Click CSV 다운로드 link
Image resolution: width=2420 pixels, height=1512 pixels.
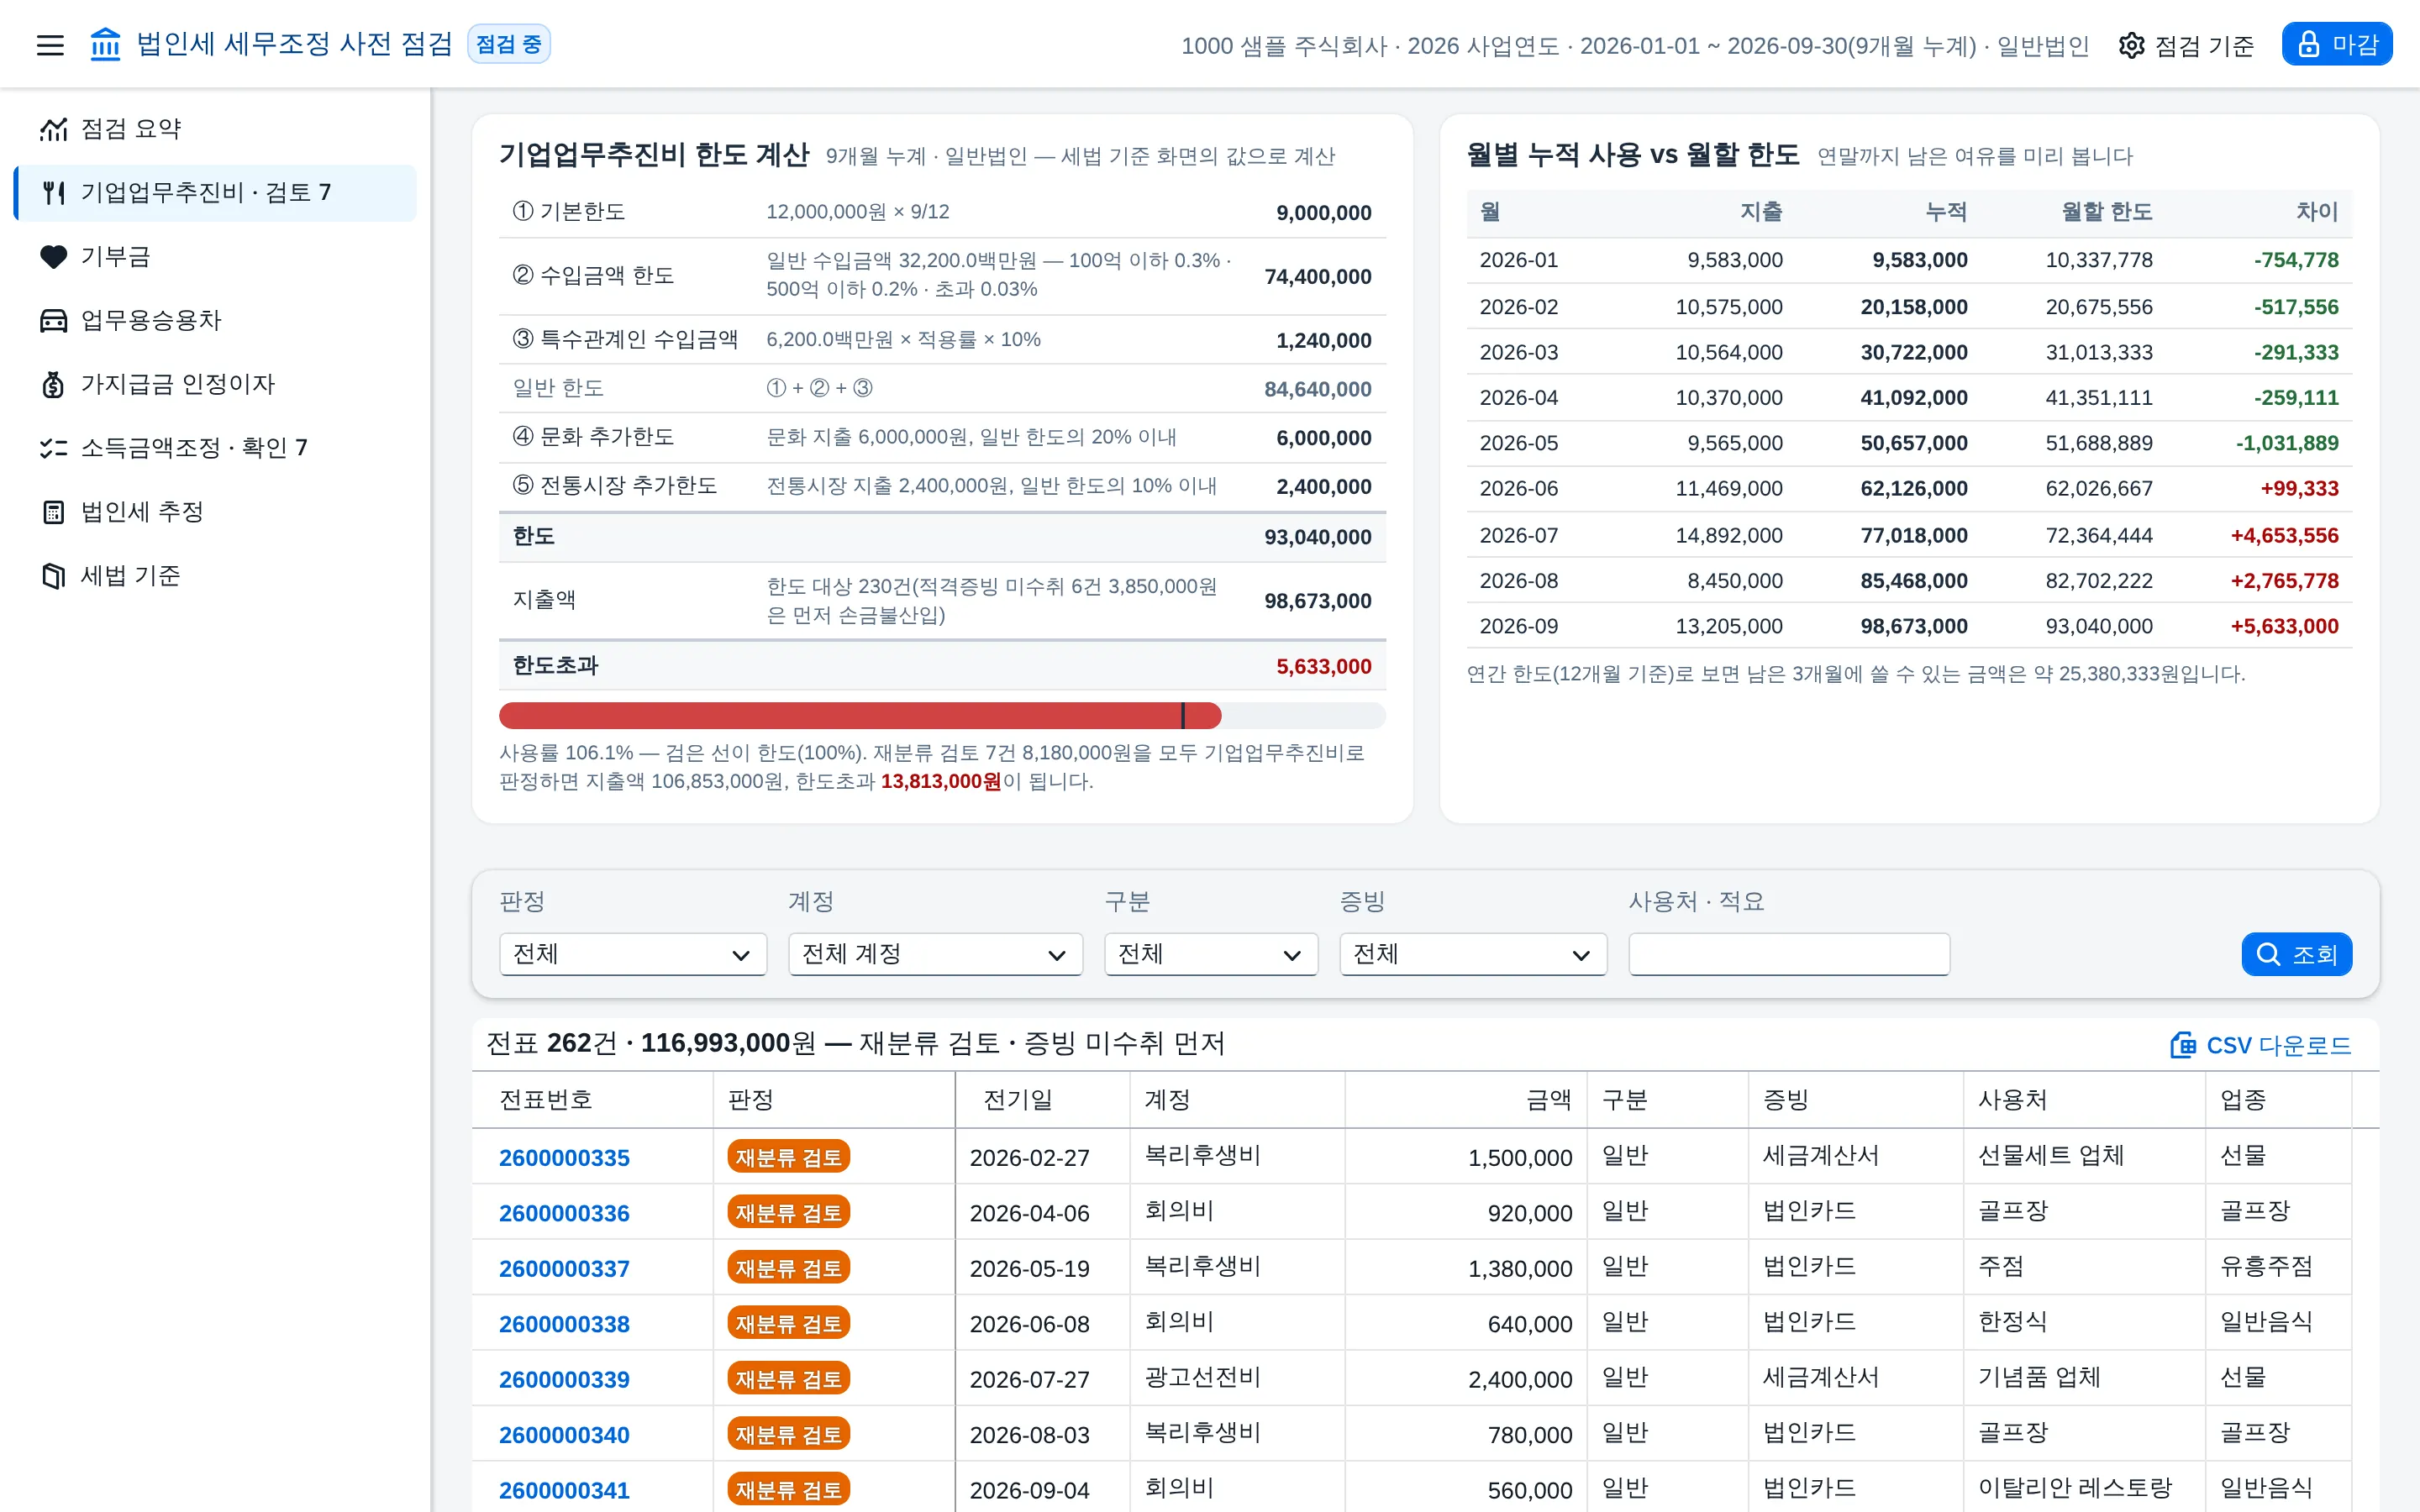[2261, 1045]
